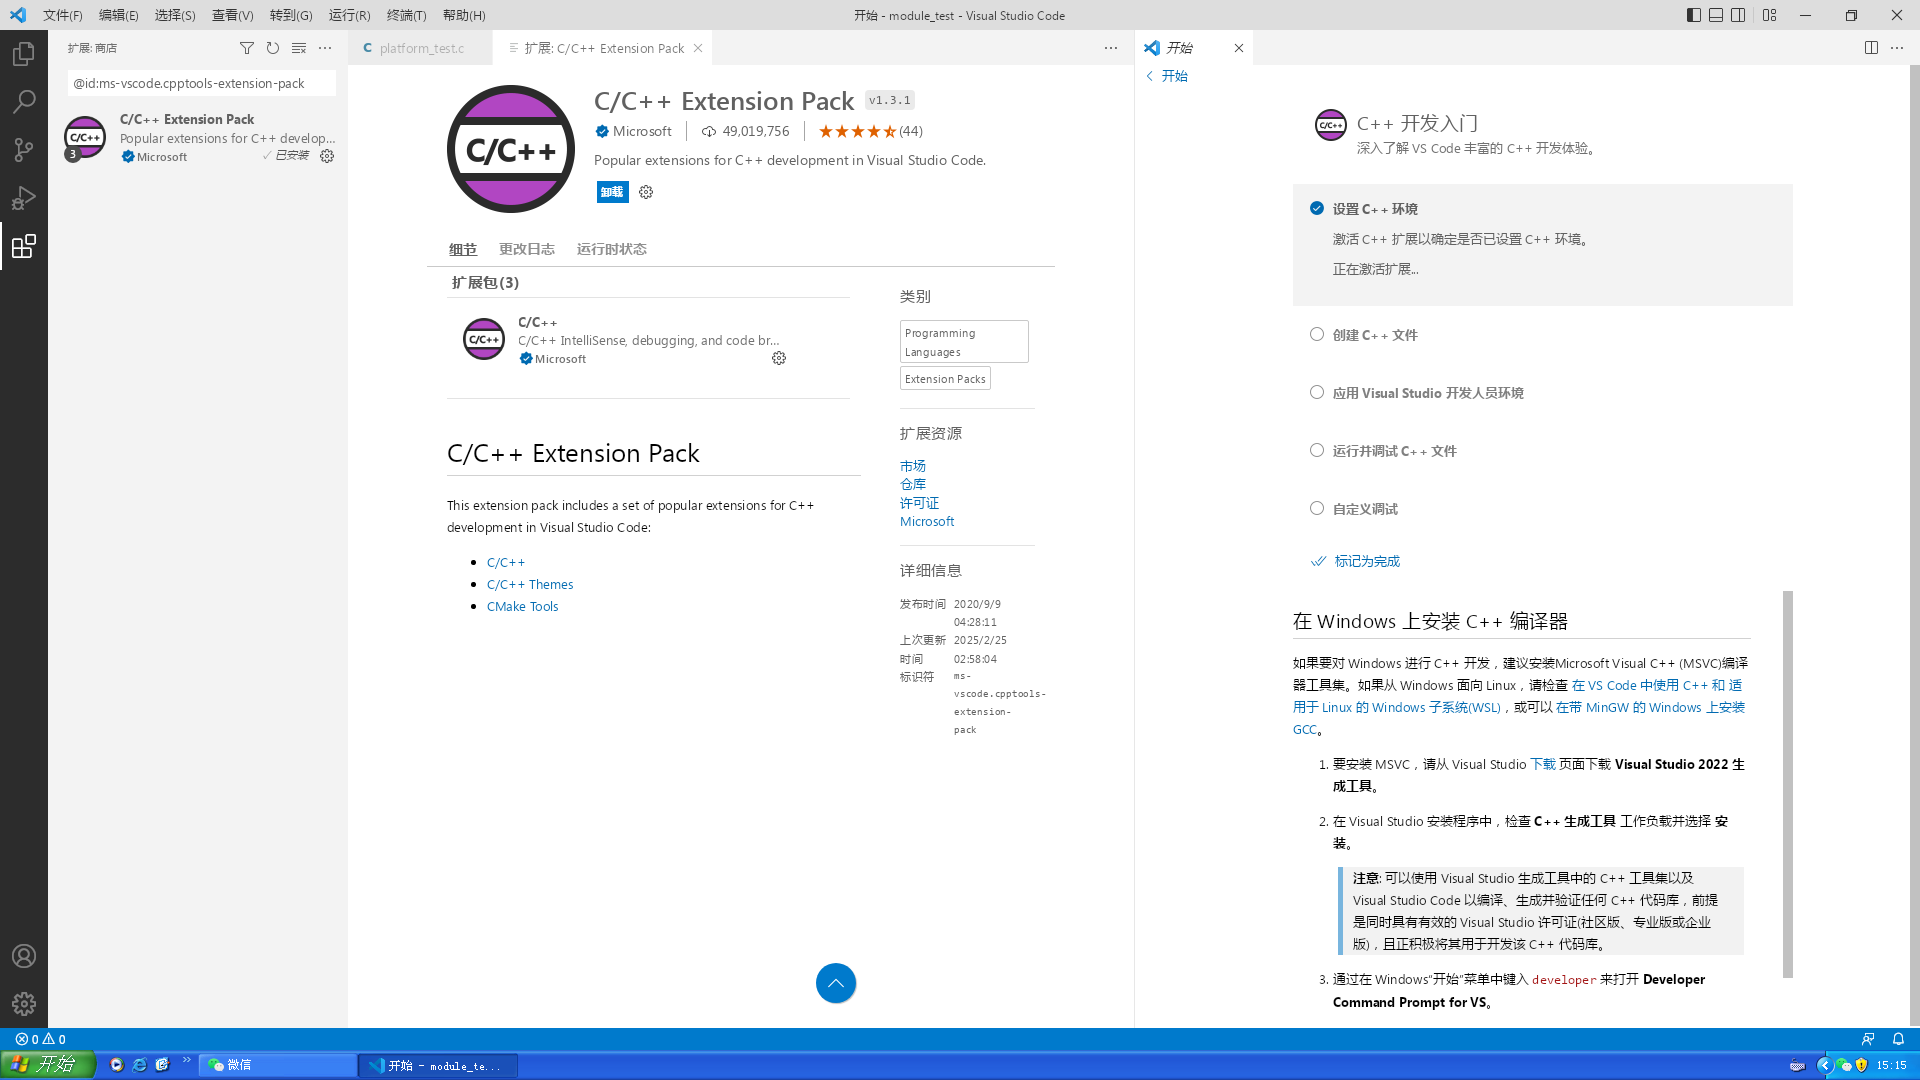Open gear menu for C/C++ pack item
Screen dimensions: 1920x1080
tap(778, 359)
